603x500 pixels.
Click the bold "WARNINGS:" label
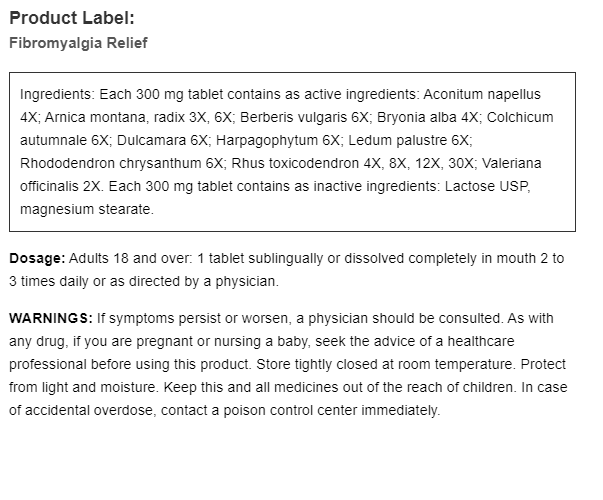tap(50, 318)
